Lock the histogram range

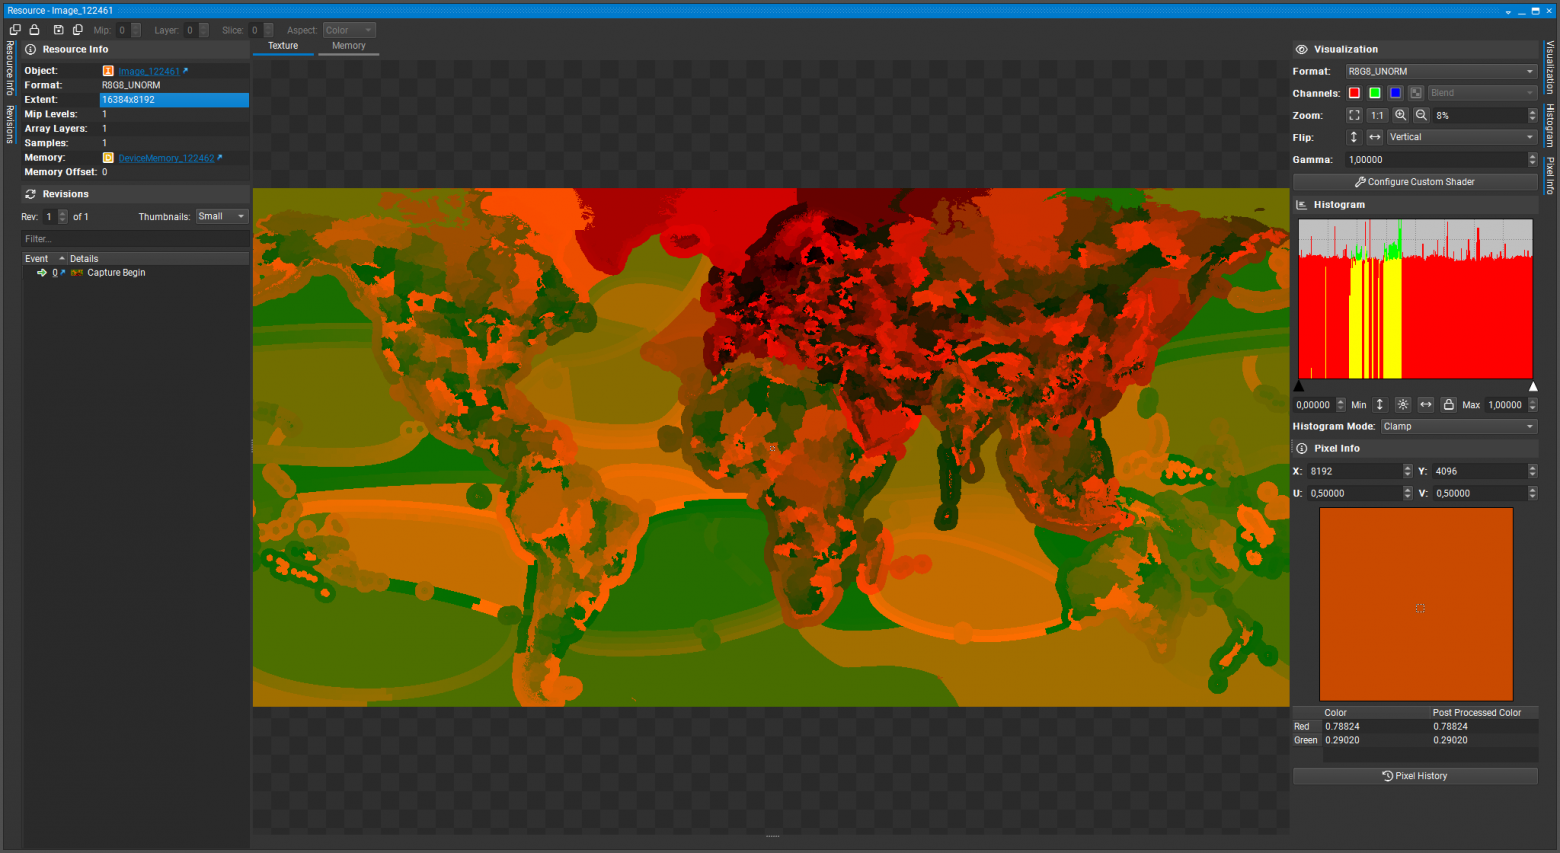pyautogui.click(x=1448, y=404)
